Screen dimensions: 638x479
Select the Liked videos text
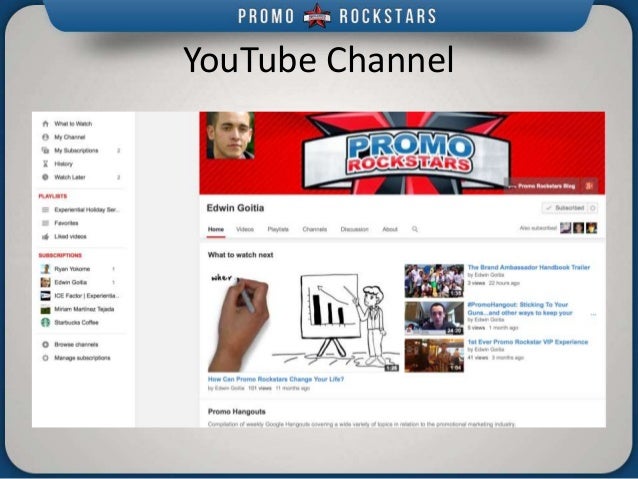pos(70,236)
